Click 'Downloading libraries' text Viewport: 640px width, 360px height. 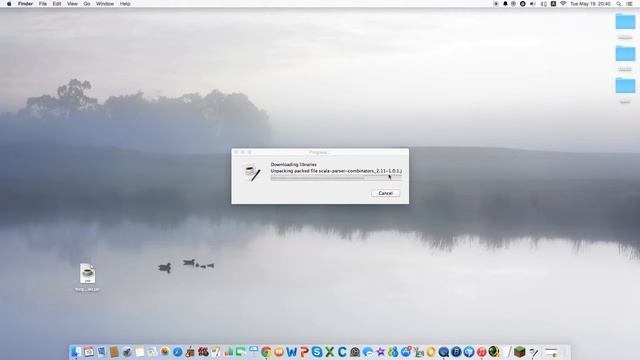coord(293,164)
